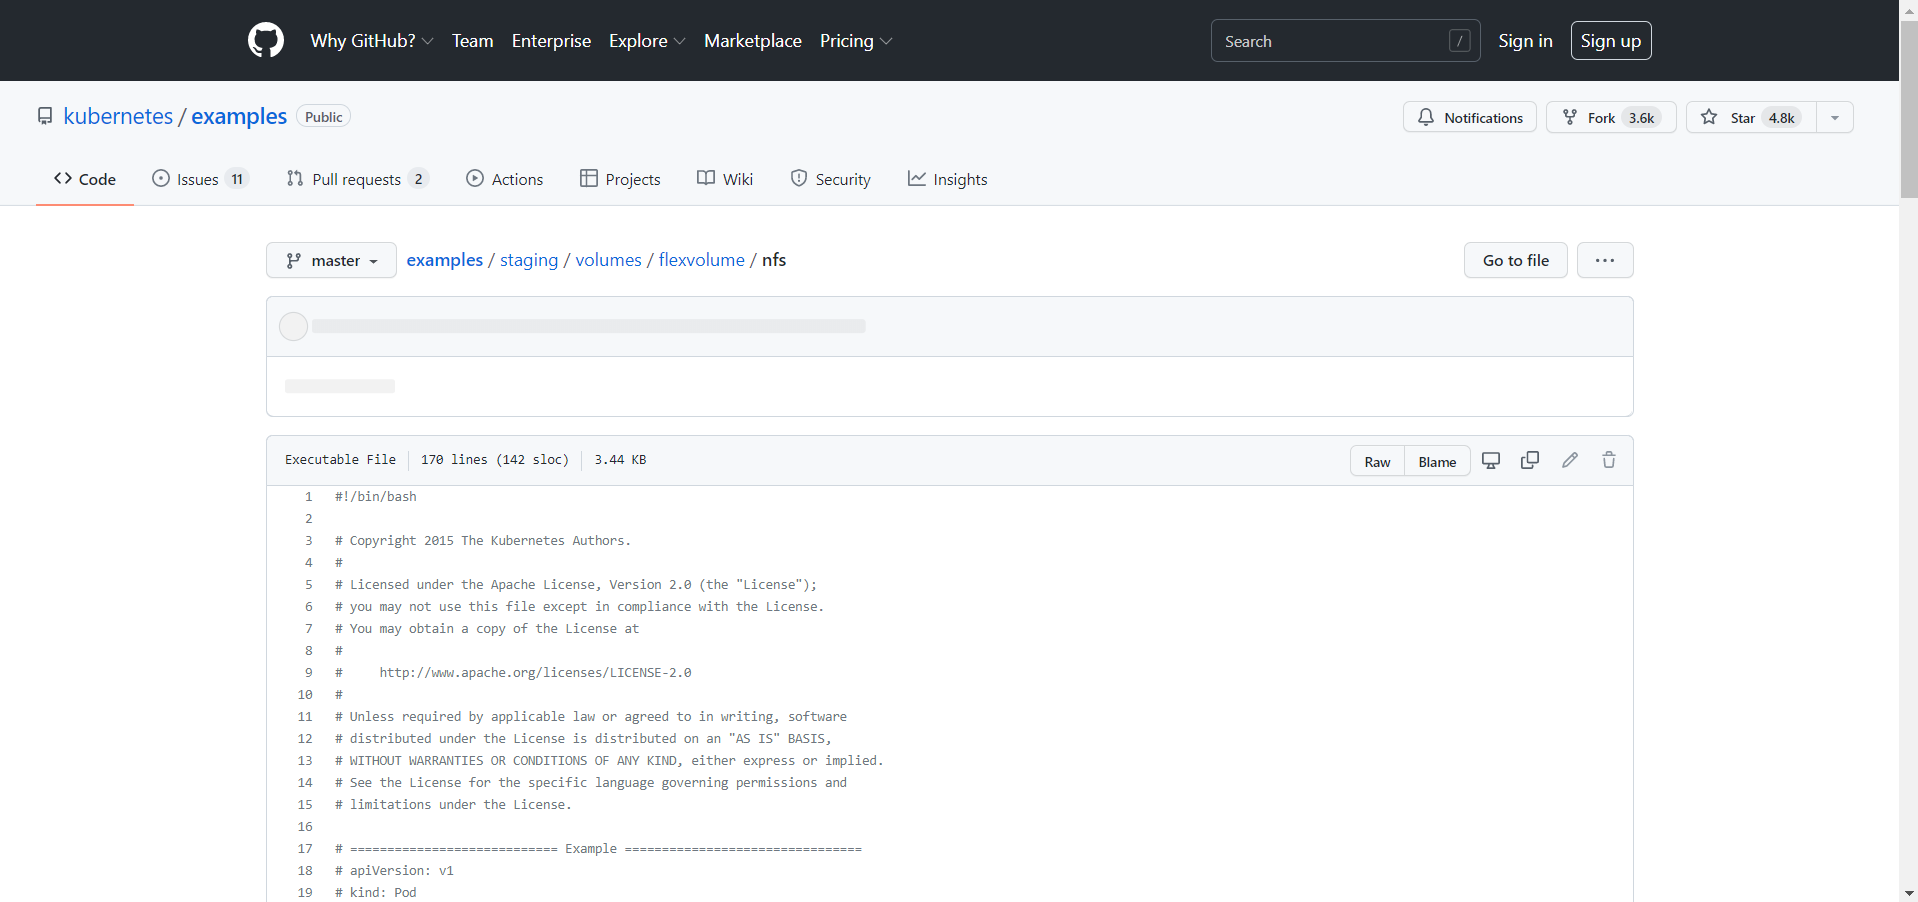
Task: View Raw file contents
Action: coord(1377,461)
